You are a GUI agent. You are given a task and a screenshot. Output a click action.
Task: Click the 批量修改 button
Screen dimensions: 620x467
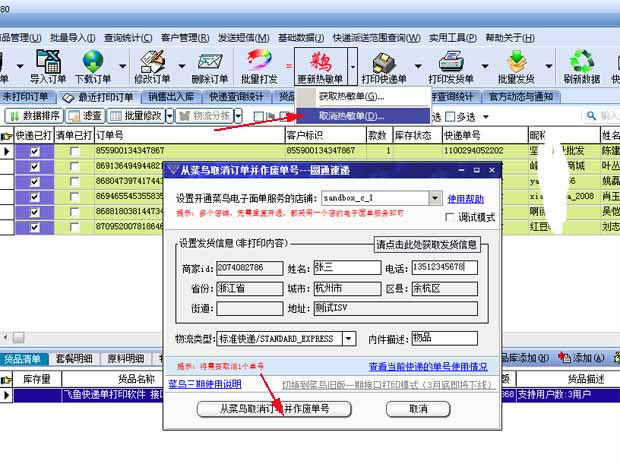click(x=136, y=116)
